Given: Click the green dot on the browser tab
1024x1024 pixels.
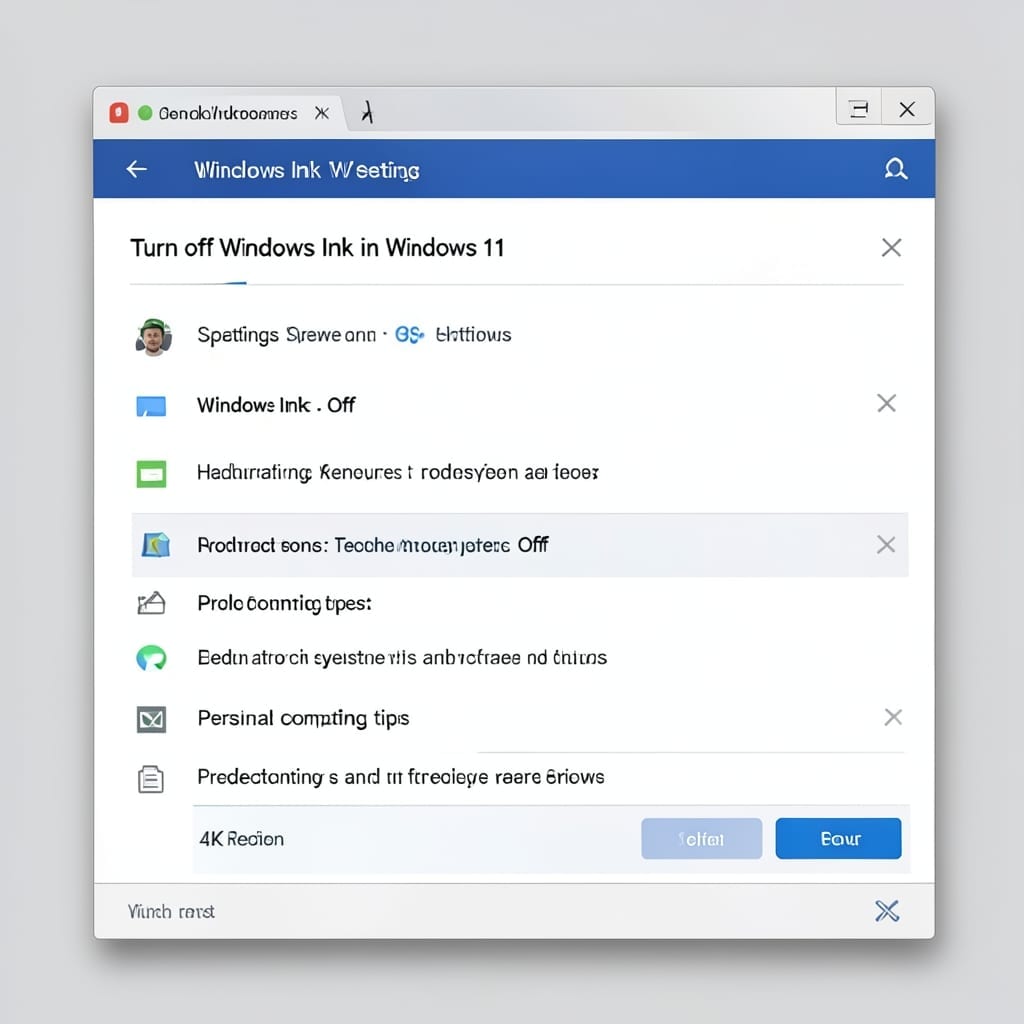Looking at the screenshot, I should coord(145,113).
